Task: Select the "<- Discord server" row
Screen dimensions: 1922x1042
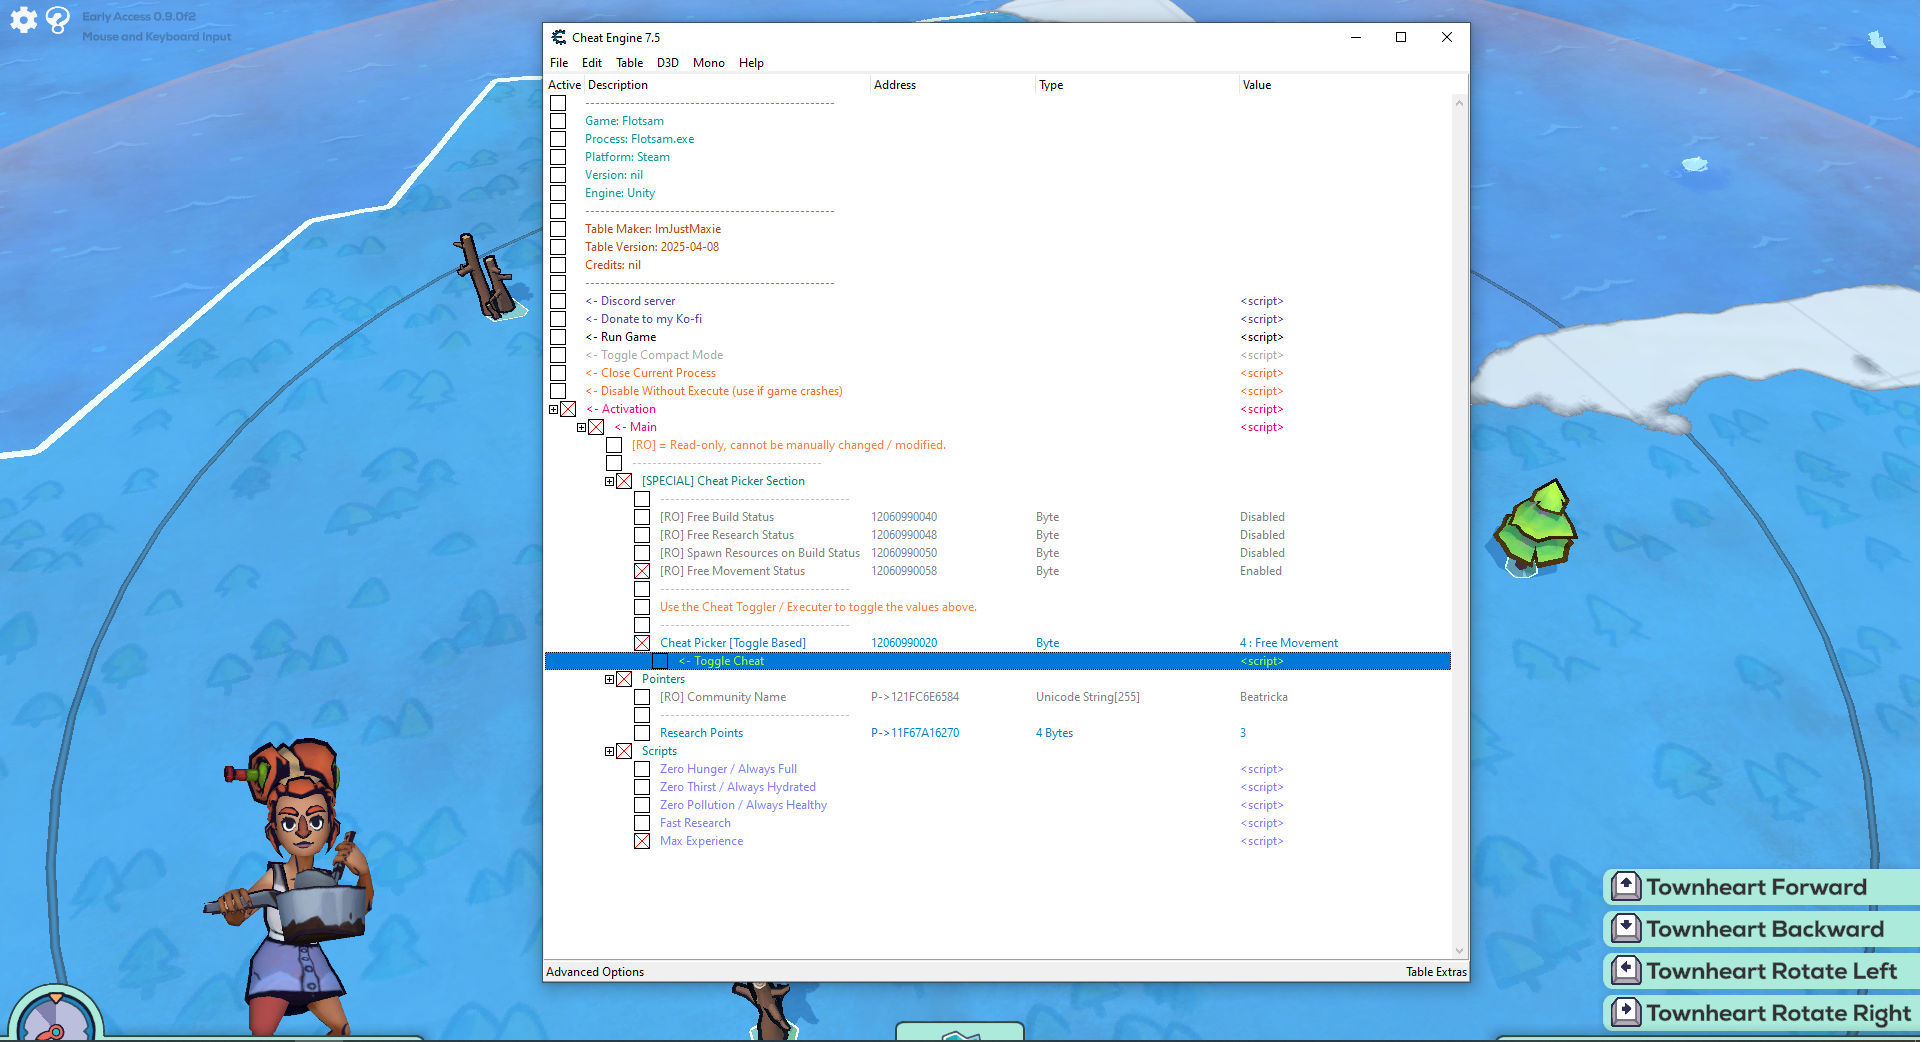Action: [630, 301]
